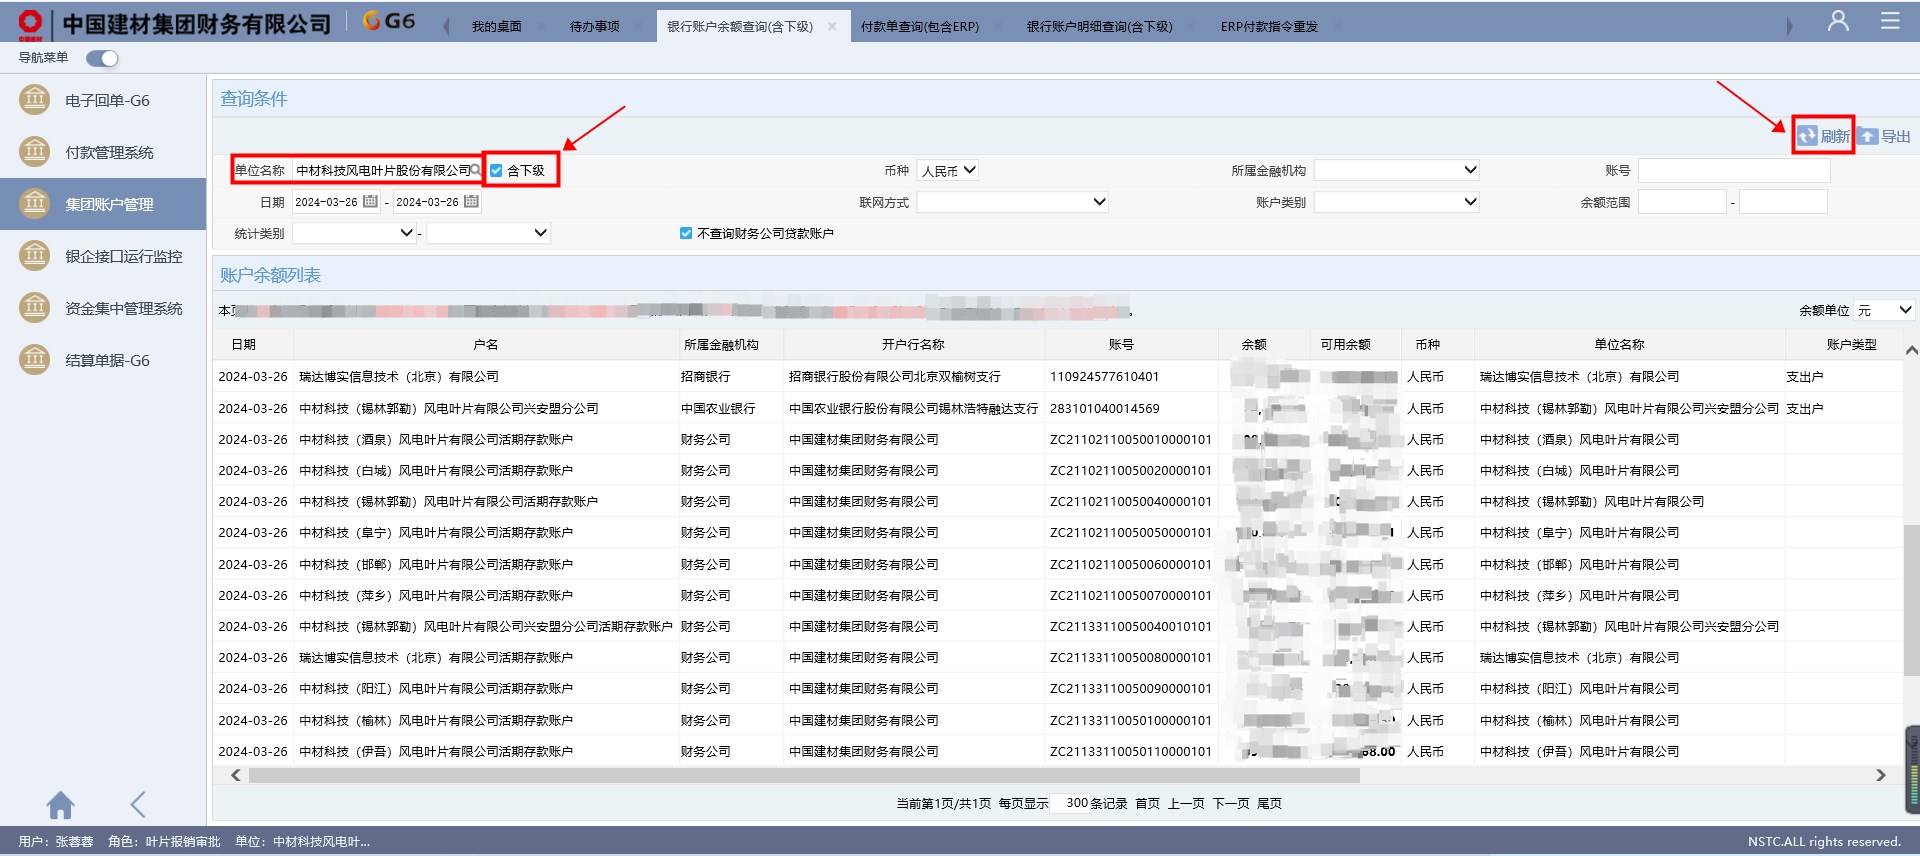Sort by 余额 column header
This screenshot has width=1920, height=856.
tap(1254, 345)
